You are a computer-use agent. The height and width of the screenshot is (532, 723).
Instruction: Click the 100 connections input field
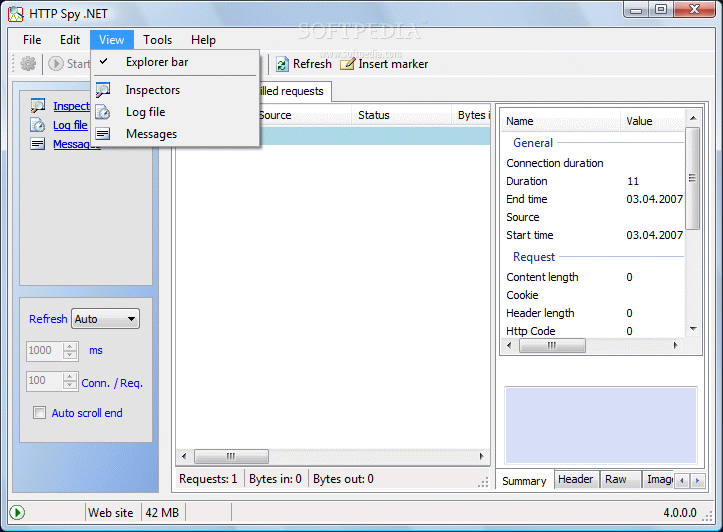pyautogui.click(x=45, y=381)
